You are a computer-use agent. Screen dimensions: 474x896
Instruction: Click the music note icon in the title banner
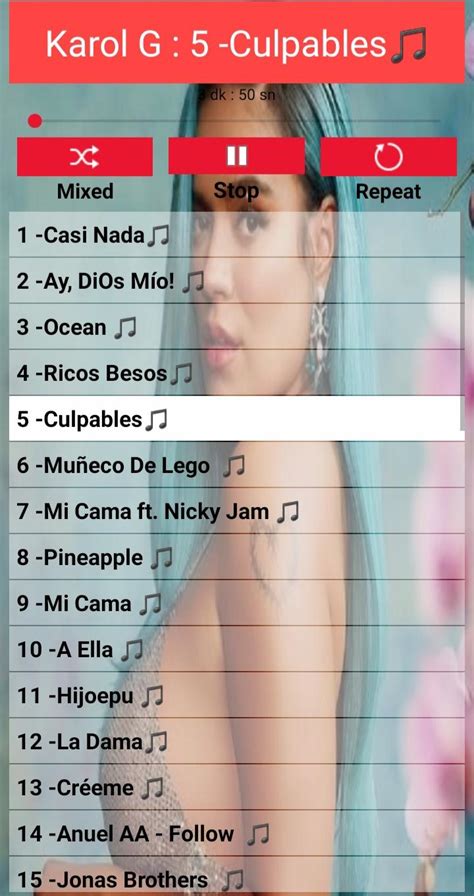(x=409, y=45)
